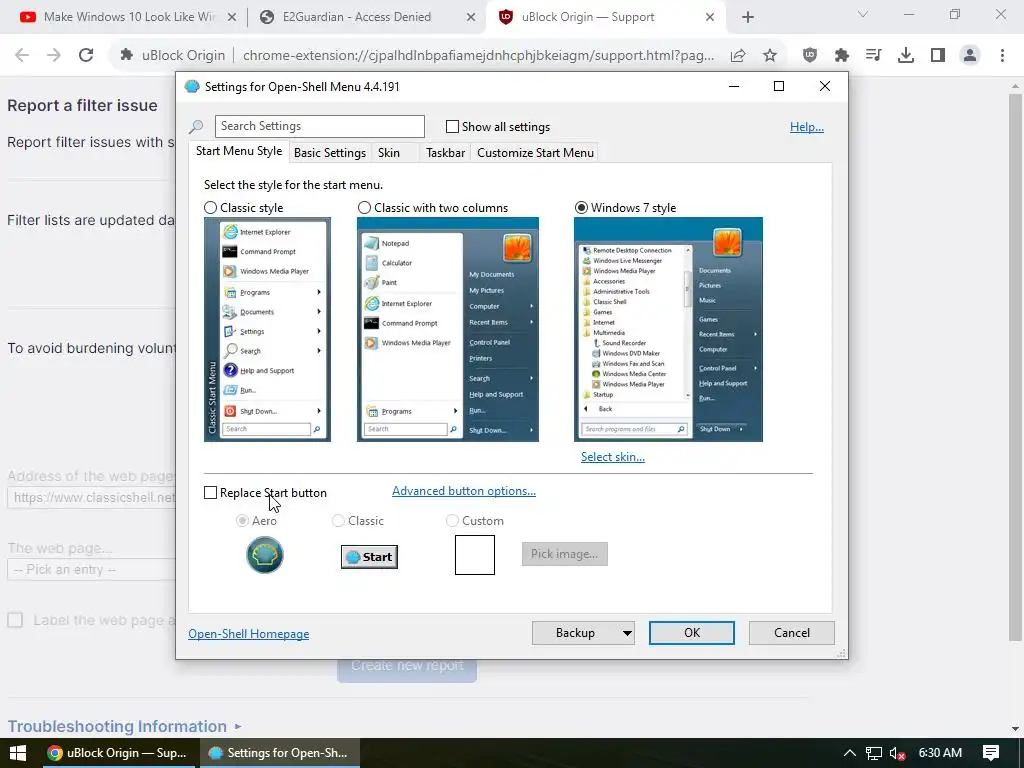This screenshot has height=768, width=1024.
Task: Enable Show all settings checkbox
Action: 452,127
